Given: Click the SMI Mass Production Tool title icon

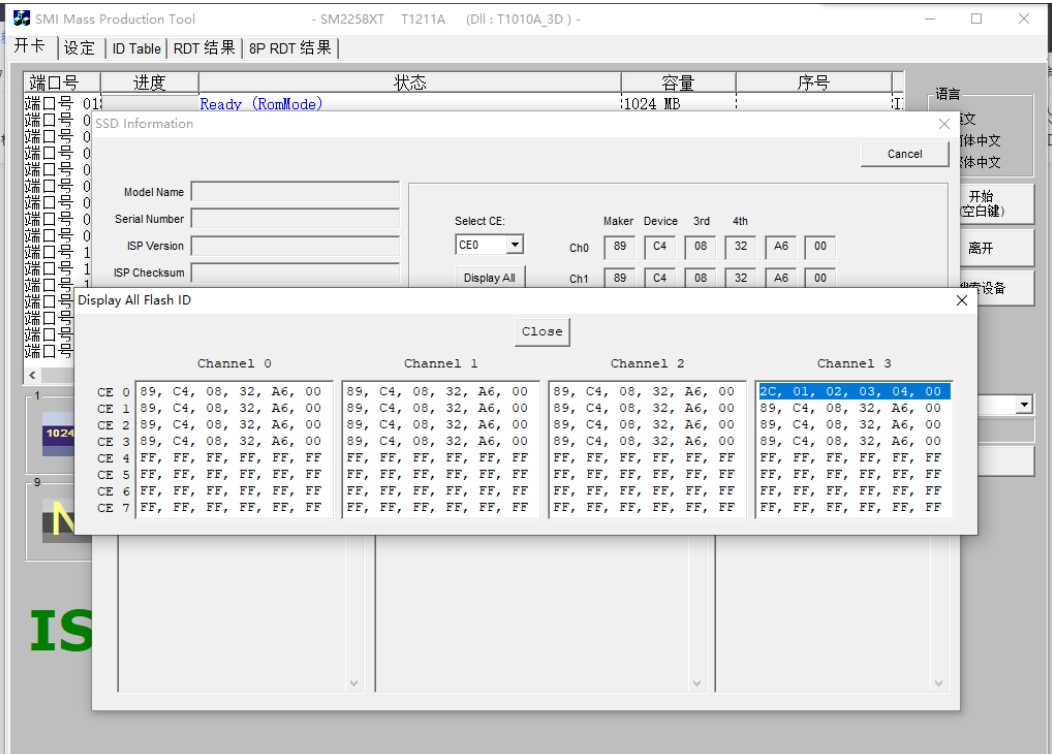Looking at the screenshot, I should coord(21,19).
